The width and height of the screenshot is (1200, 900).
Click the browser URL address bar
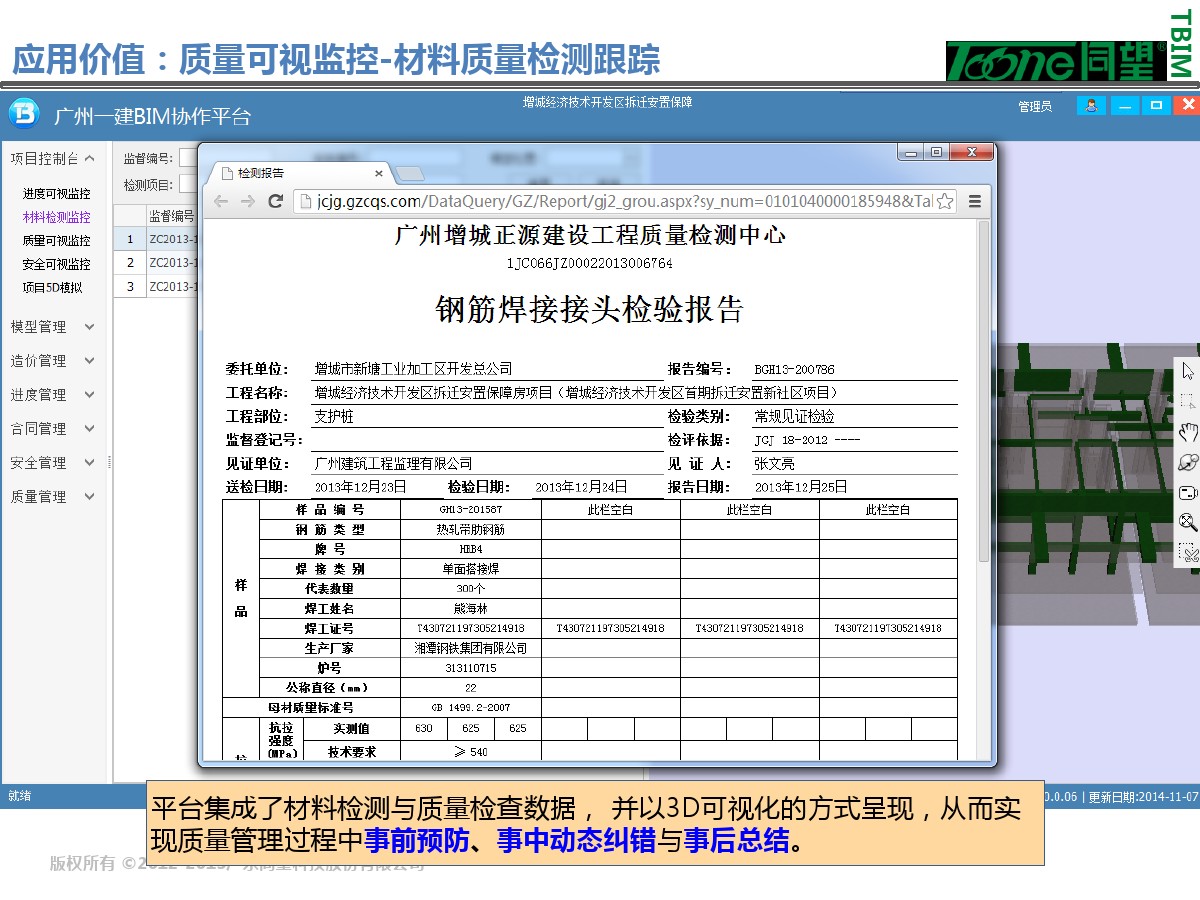pos(620,202)
